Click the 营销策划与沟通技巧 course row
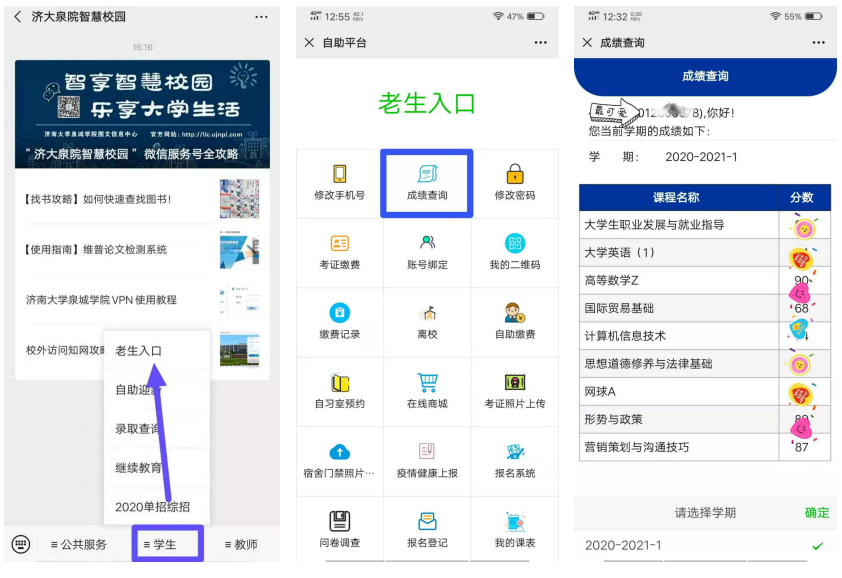 (705, 447)
